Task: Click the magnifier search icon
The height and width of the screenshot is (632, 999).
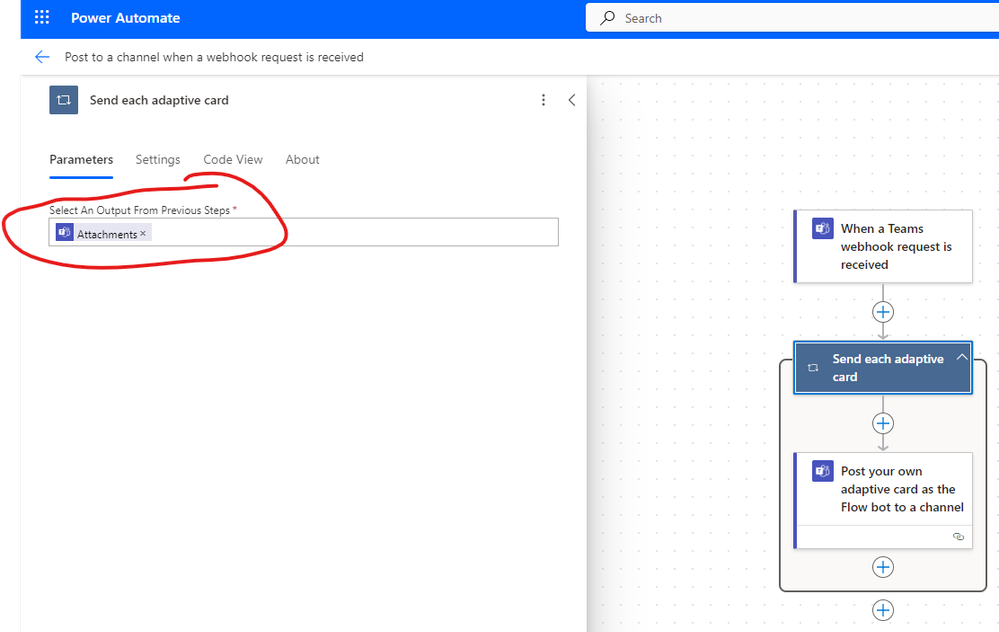Action: pos(608,18)
